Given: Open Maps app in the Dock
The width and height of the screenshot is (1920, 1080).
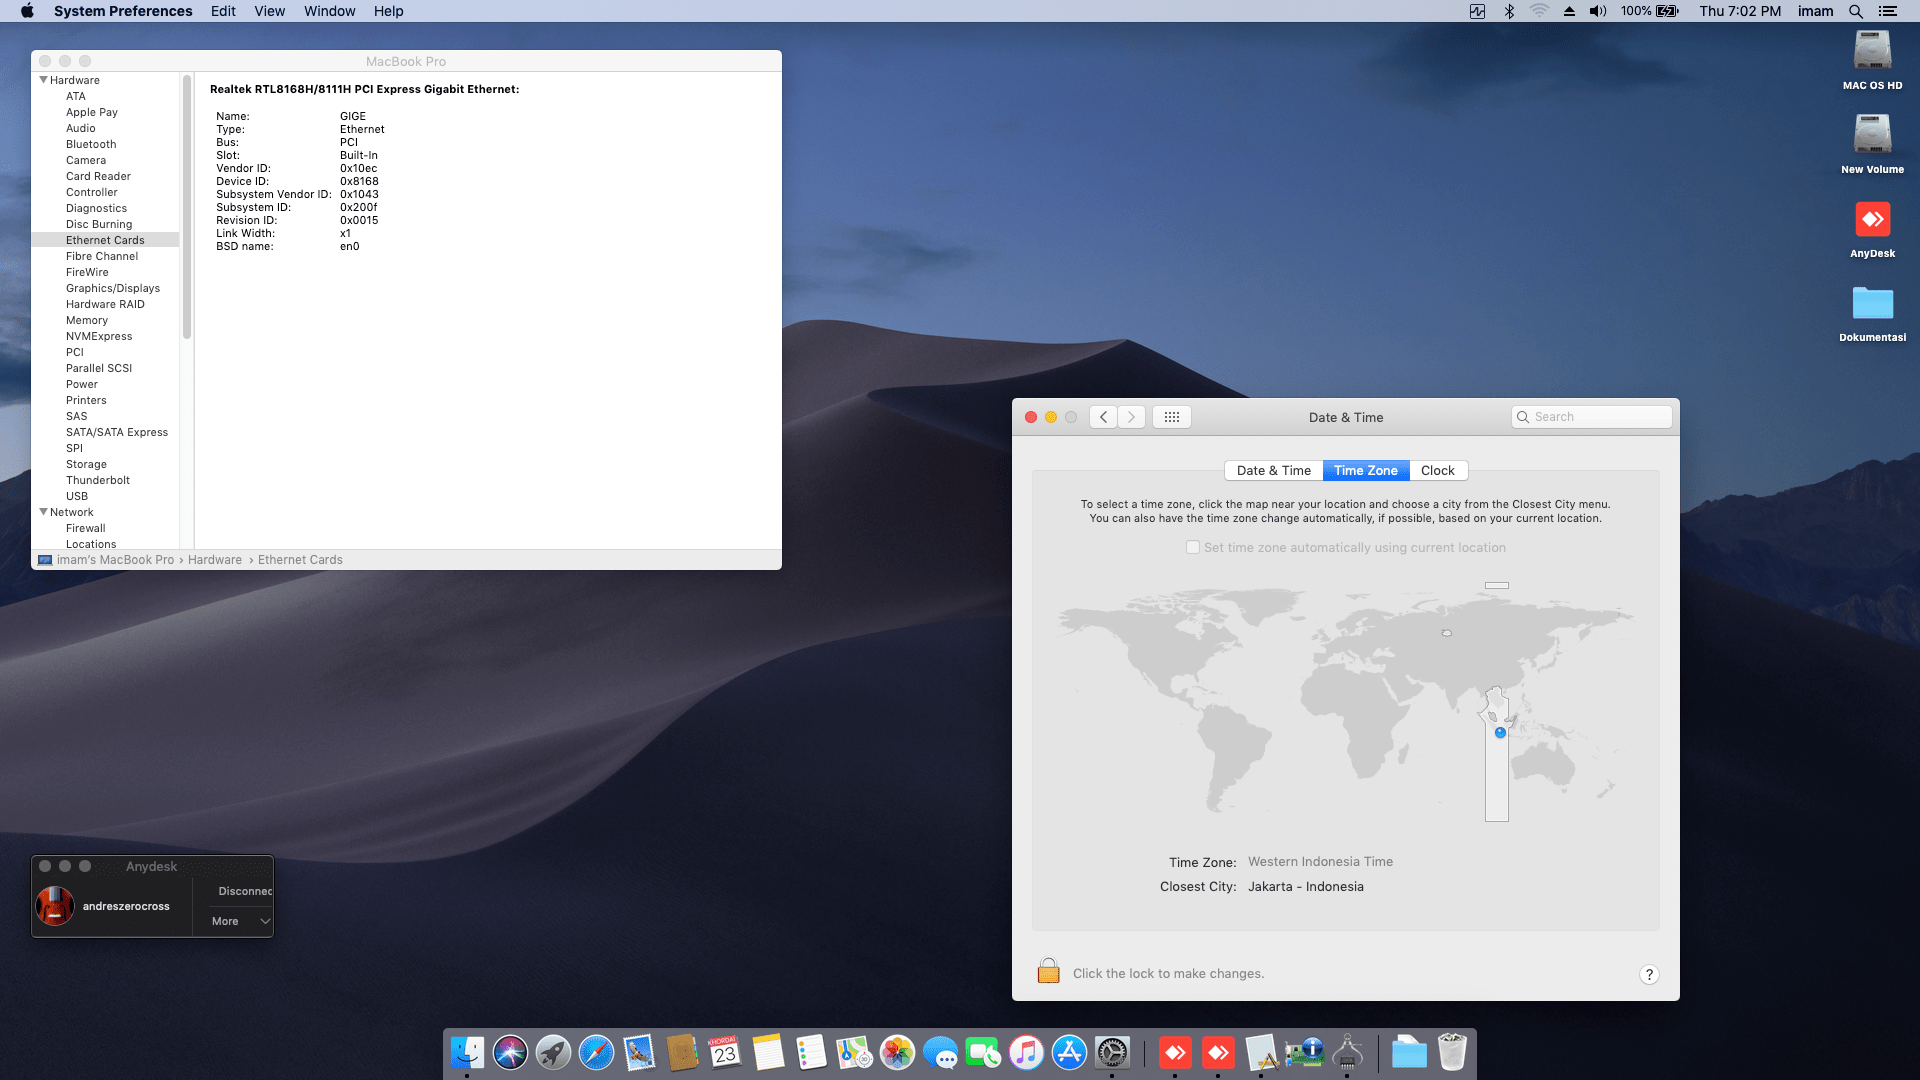Looking at the screenshot, I should (x=854, y=1052).
